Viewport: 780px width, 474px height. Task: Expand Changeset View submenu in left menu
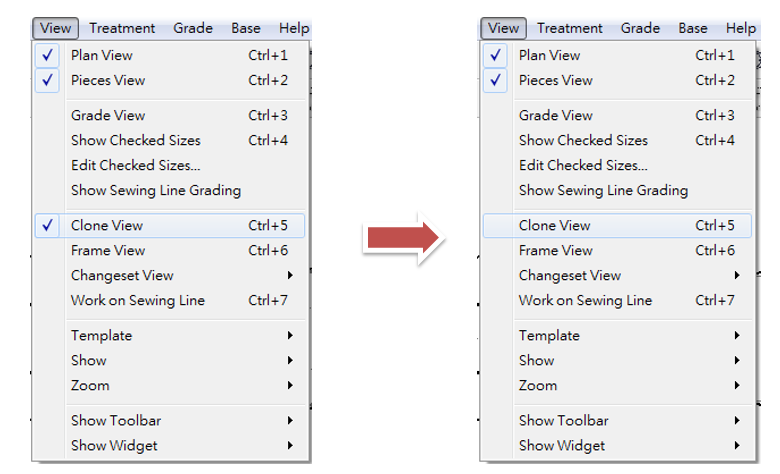122,276
